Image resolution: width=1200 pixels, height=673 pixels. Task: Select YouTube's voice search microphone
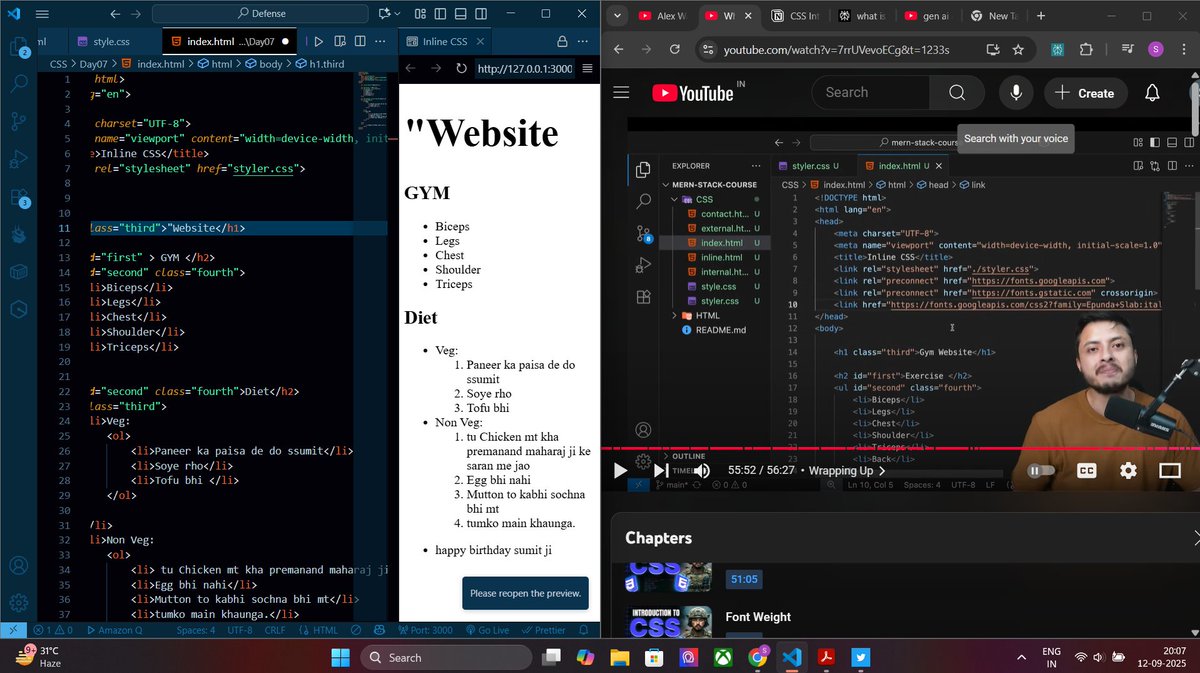1016,92
